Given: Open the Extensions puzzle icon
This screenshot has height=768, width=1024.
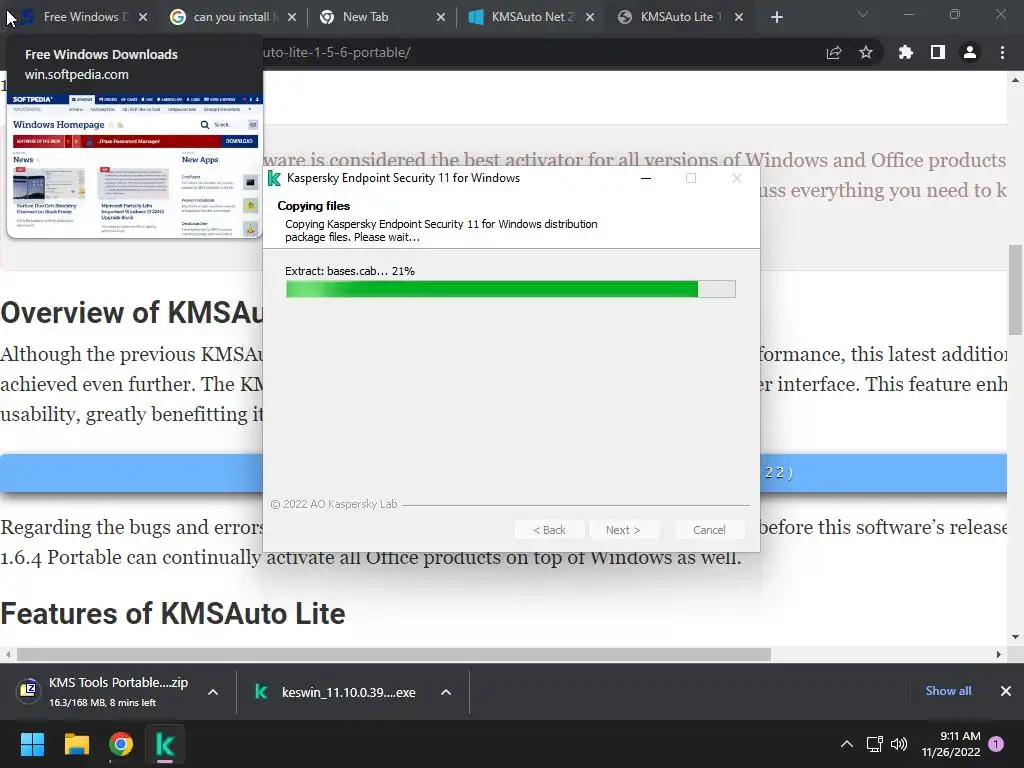Looking at the screenshot, I should coord(906,52).
